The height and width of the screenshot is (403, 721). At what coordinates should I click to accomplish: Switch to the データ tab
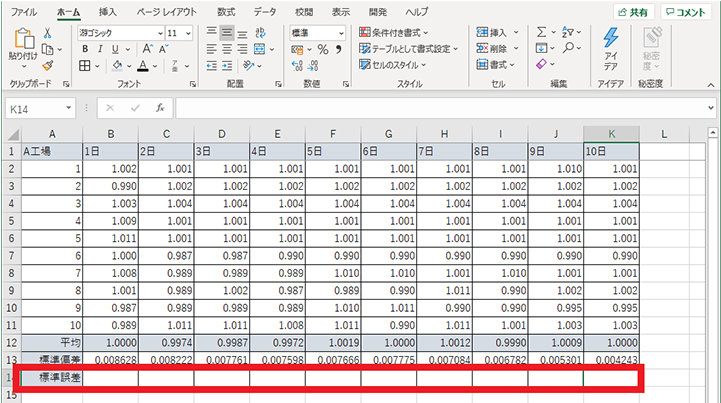265,12
